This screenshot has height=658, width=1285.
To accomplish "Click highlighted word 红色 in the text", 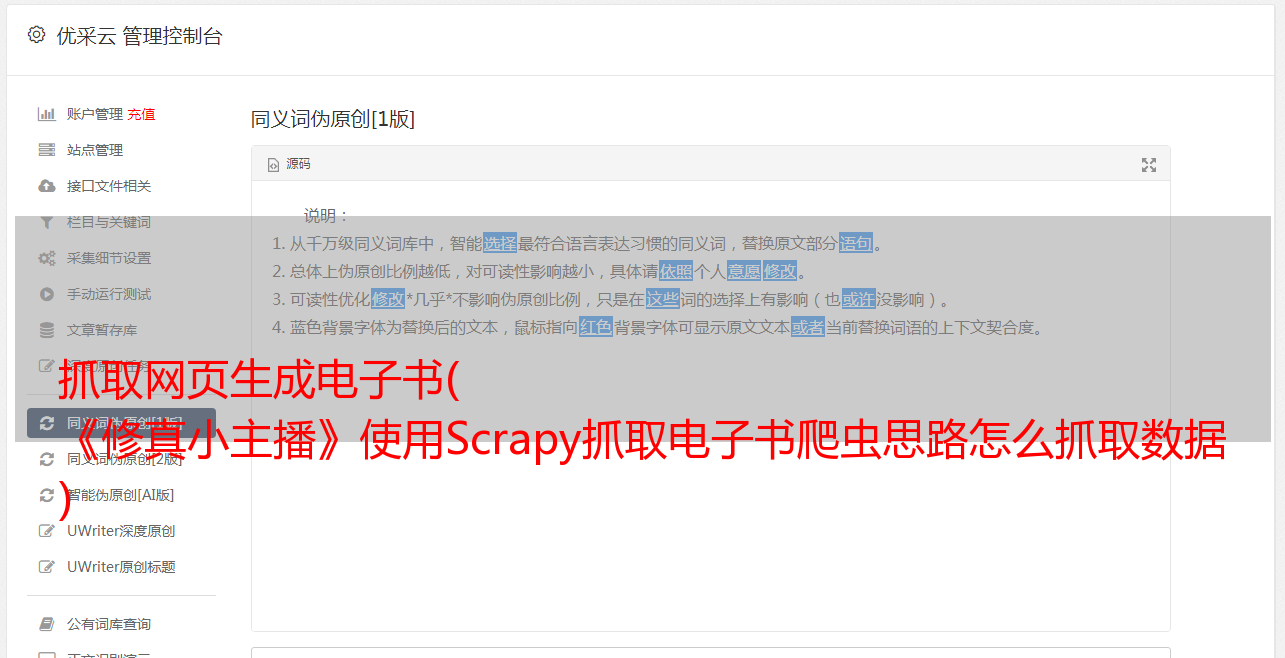I will pyautogui.click(x=596, y=327).
